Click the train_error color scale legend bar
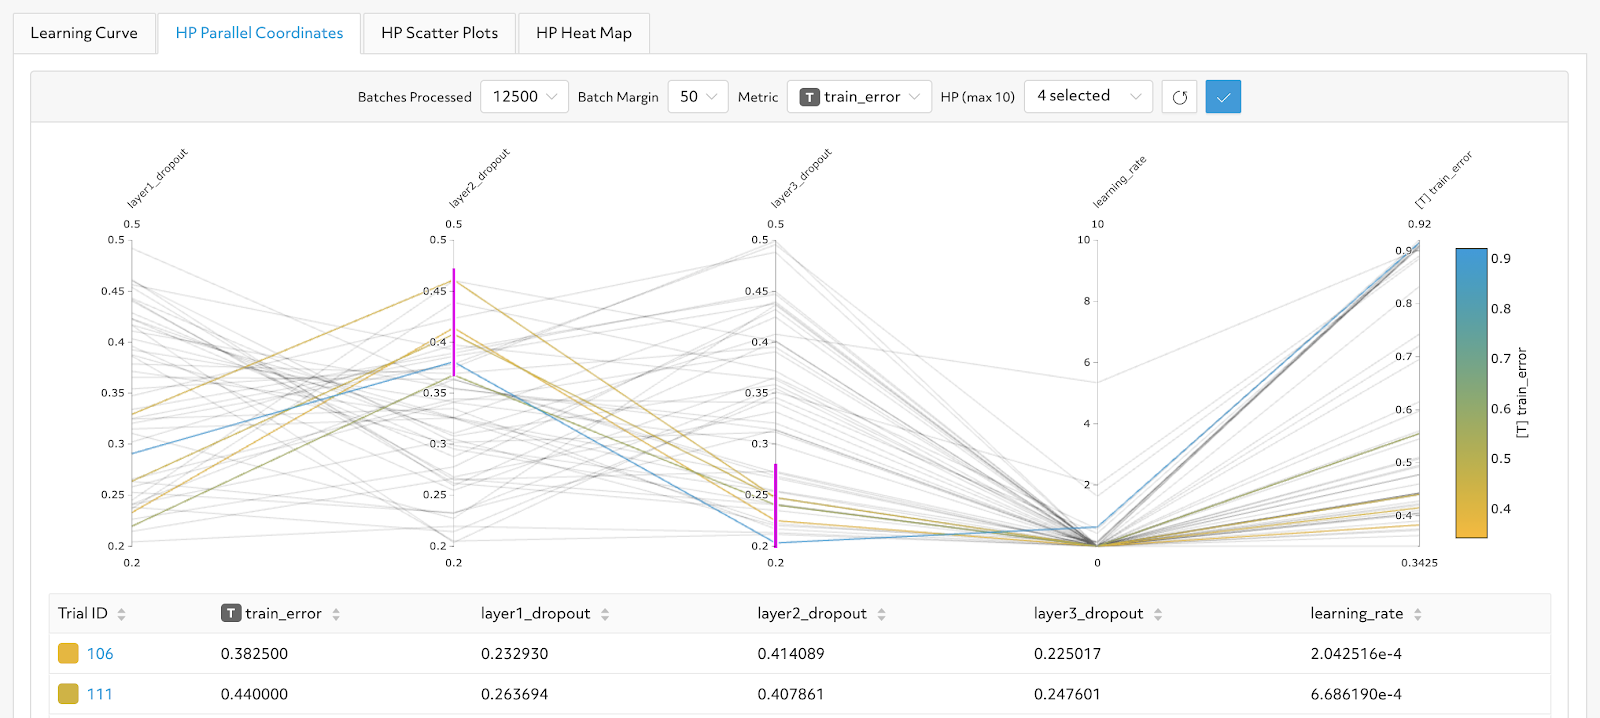The height and width of the screenshot is (718, 1600). tap(1471, 393)
